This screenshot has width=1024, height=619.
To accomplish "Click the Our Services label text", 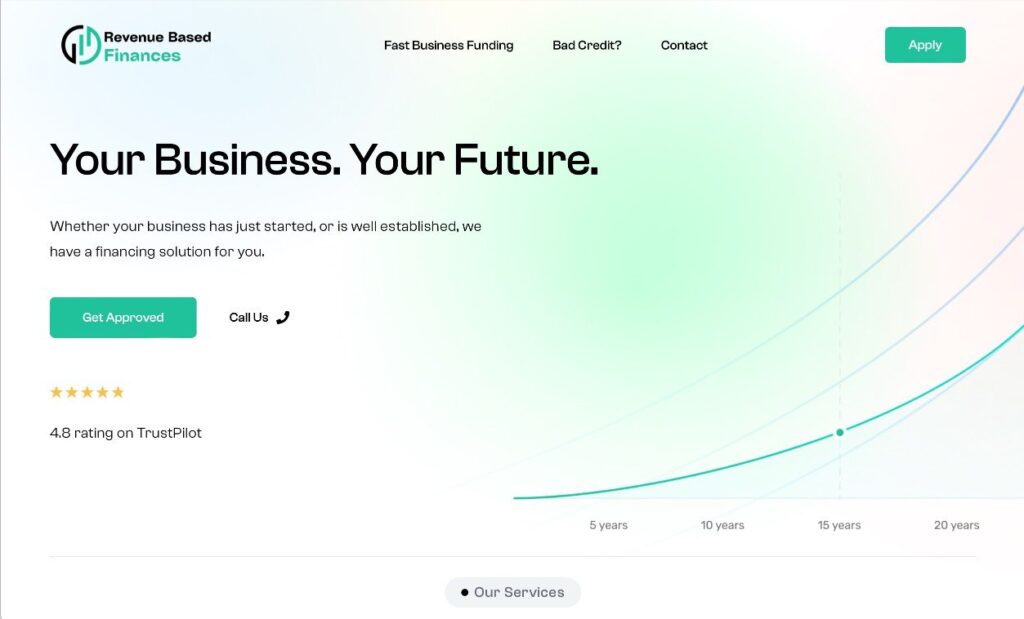I will 519,592.
